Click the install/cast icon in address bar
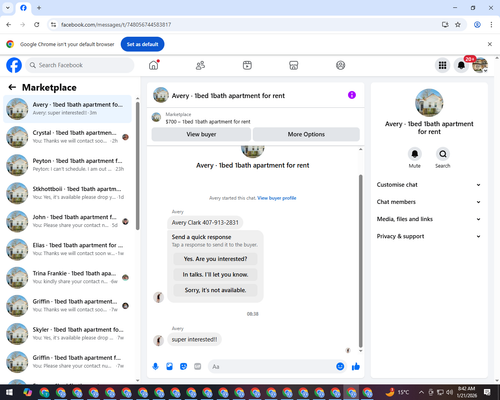The image size is (500, 400). [445, 25]
